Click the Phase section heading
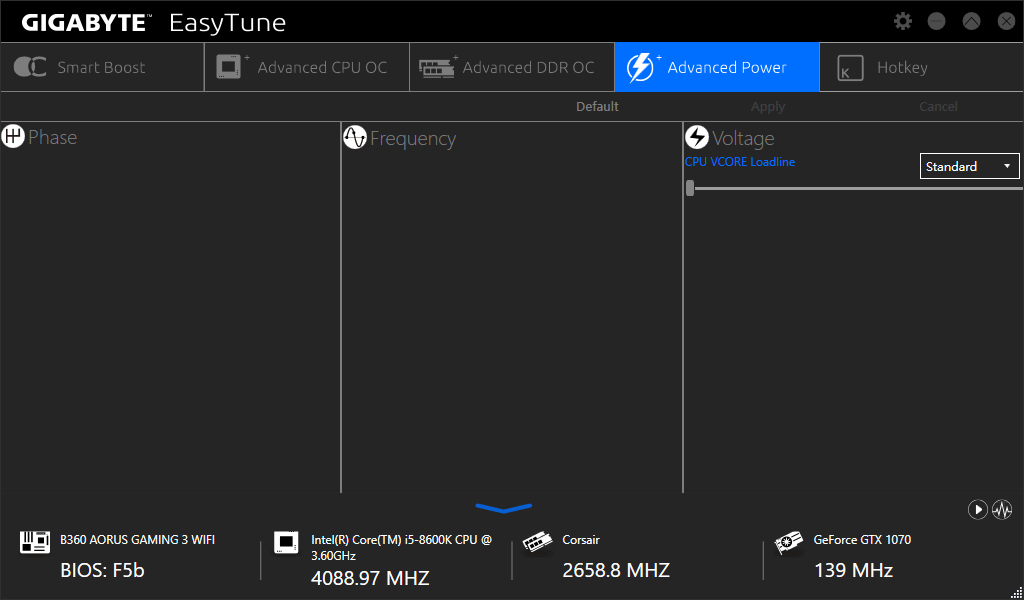This screenshot has width=1024, height=600. 52,137
